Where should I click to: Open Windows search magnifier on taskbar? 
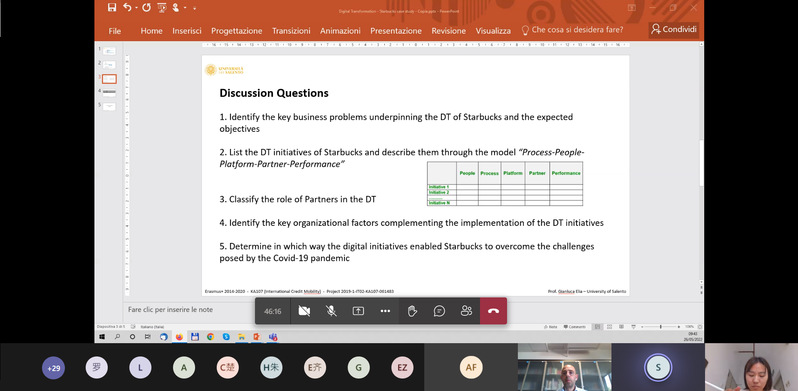point(117,337)
